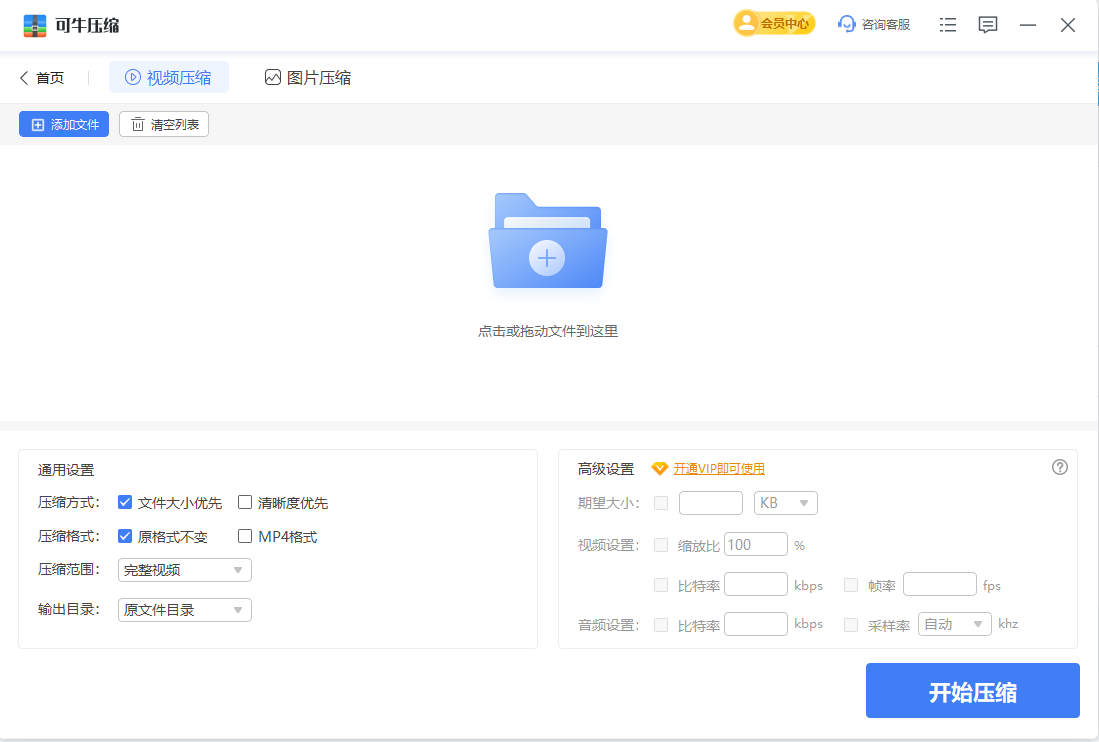Screen dimensions: 1099x742
Task: Click video 比特率 kbps input field
Action: pyautogui.click(x=756, y=584)
